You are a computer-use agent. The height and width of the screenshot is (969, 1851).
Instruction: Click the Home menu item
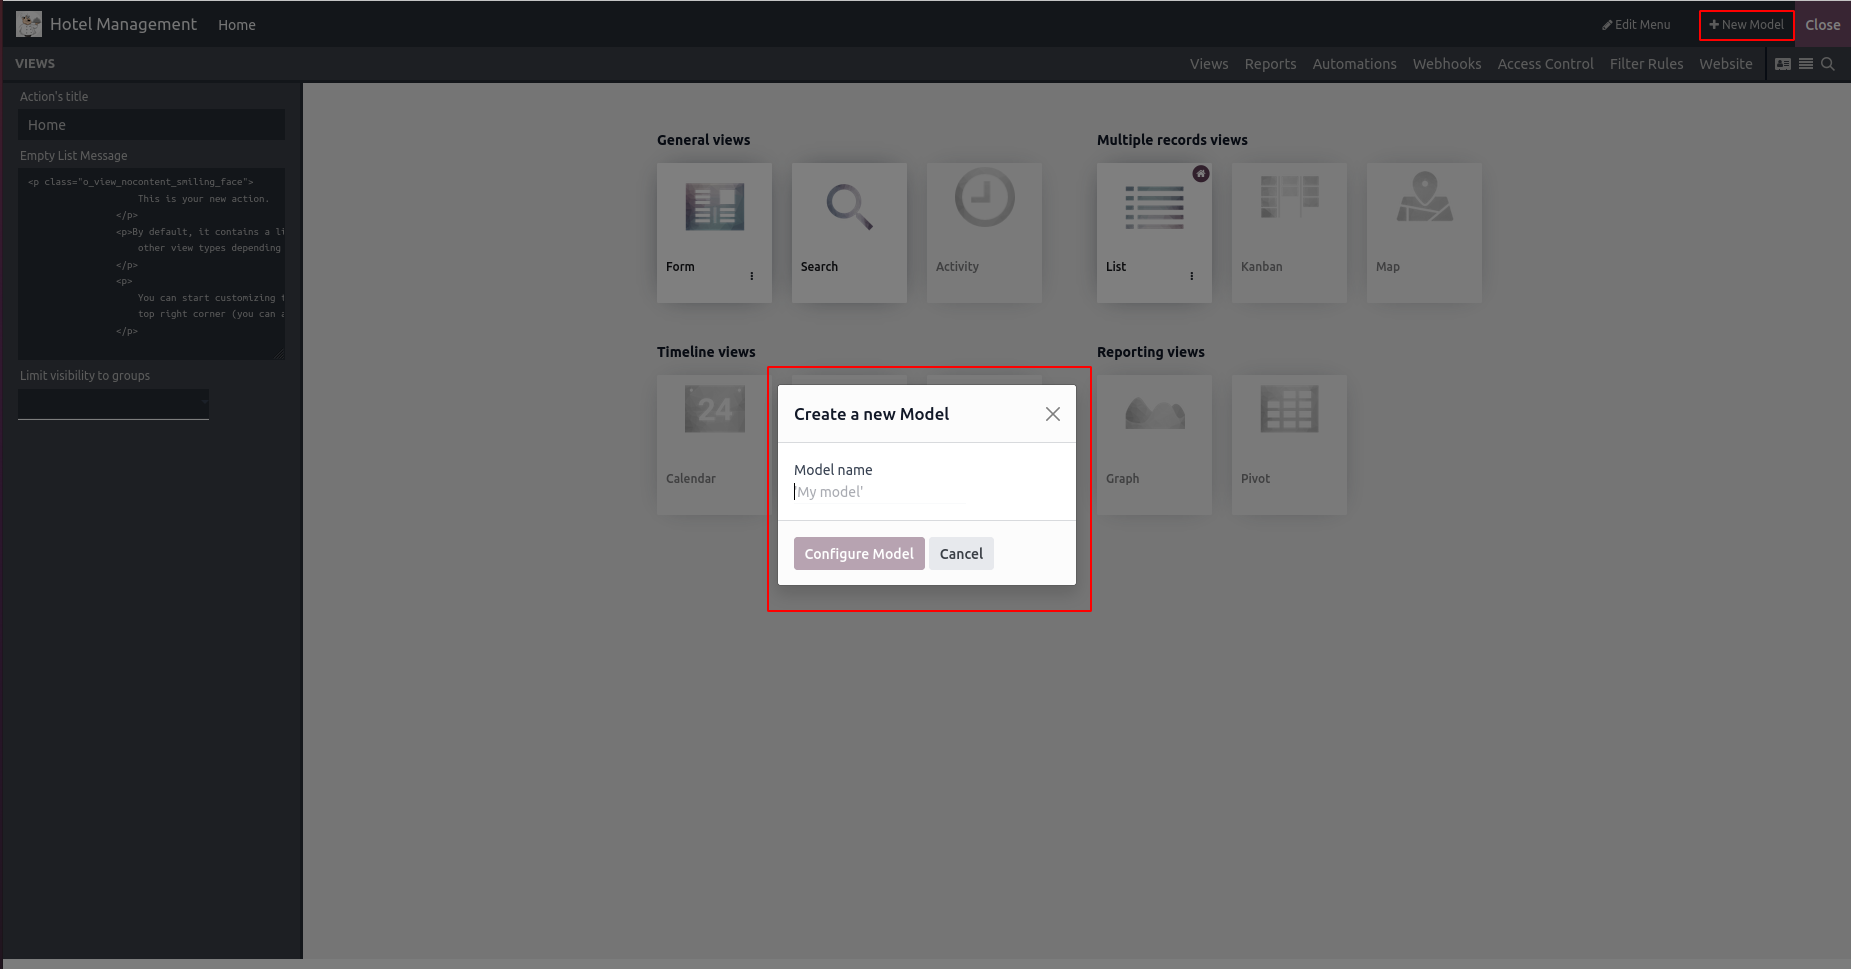237,25
